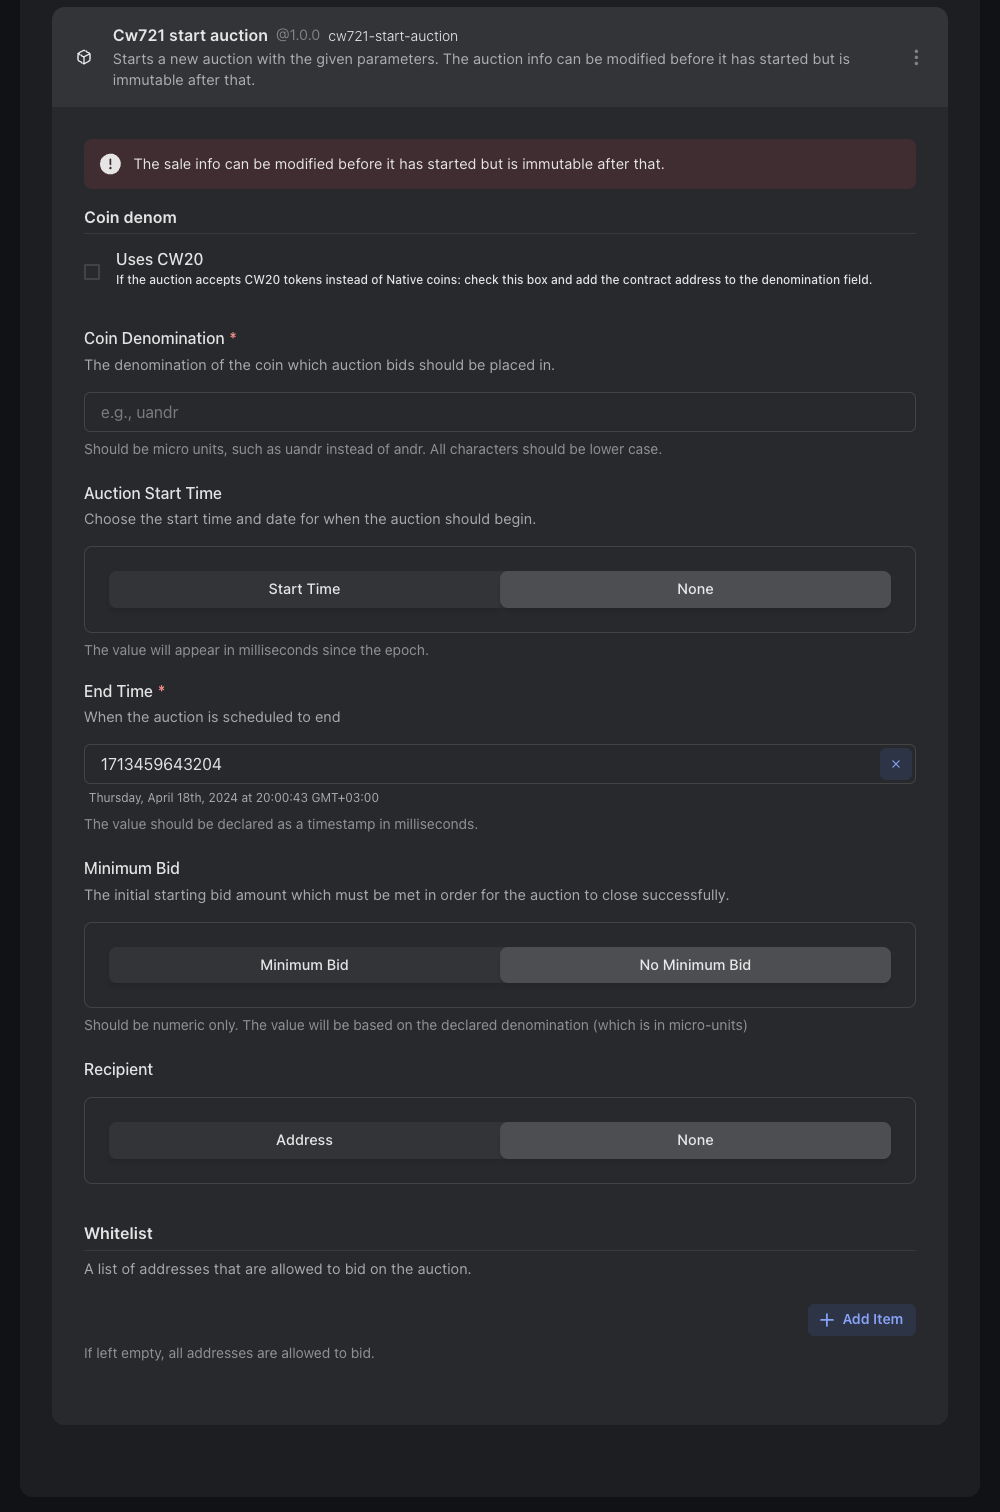The image size is (1000, 1512).
Task: Click the cw721-start-auction identifier text
Action: 393,36
